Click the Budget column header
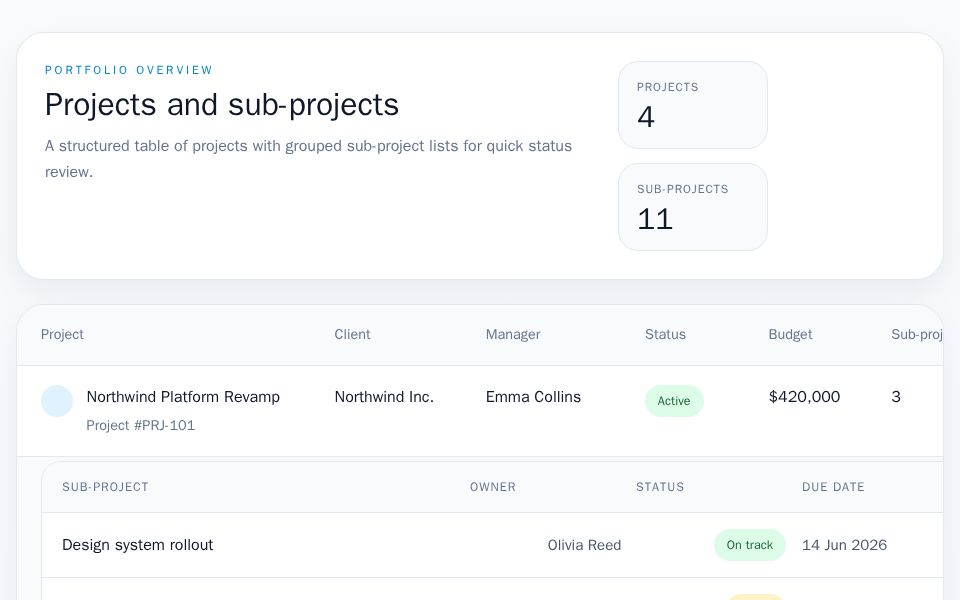Screen dimensions: 960x600 [790, 334]
